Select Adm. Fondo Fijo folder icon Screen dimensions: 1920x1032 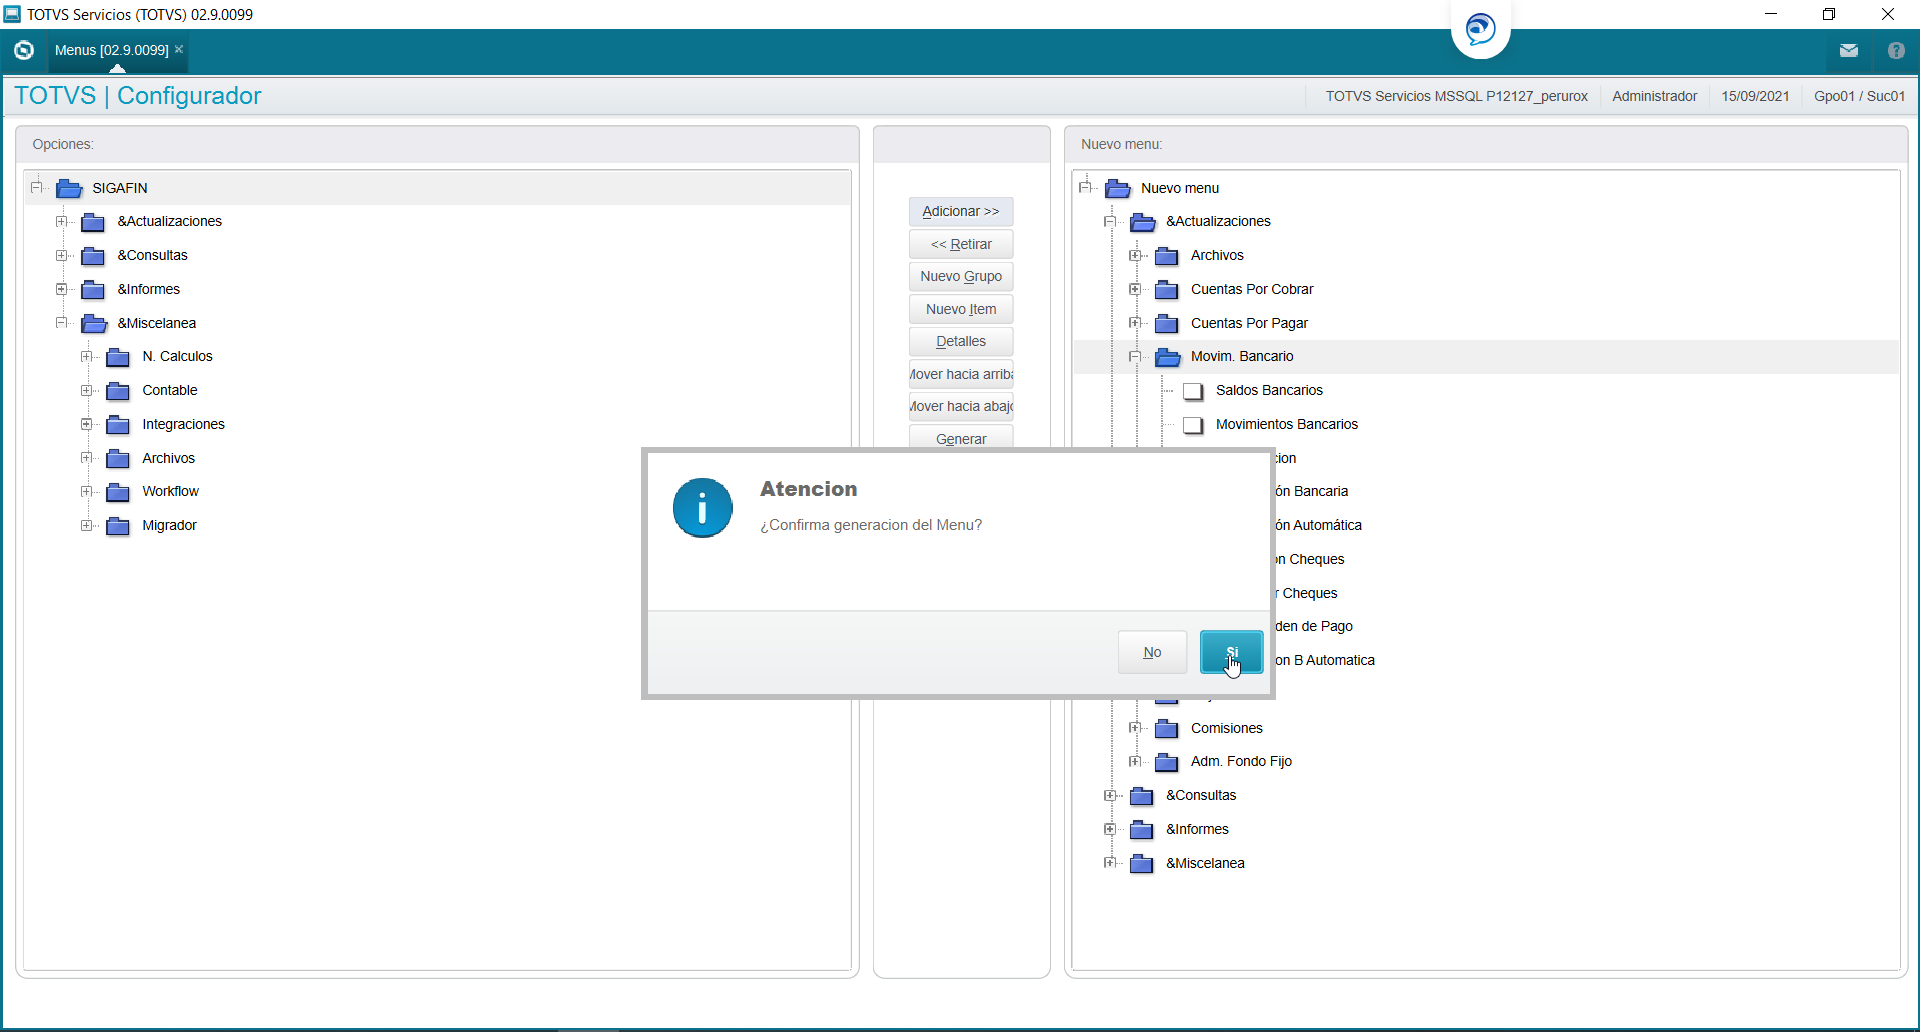1167,762
